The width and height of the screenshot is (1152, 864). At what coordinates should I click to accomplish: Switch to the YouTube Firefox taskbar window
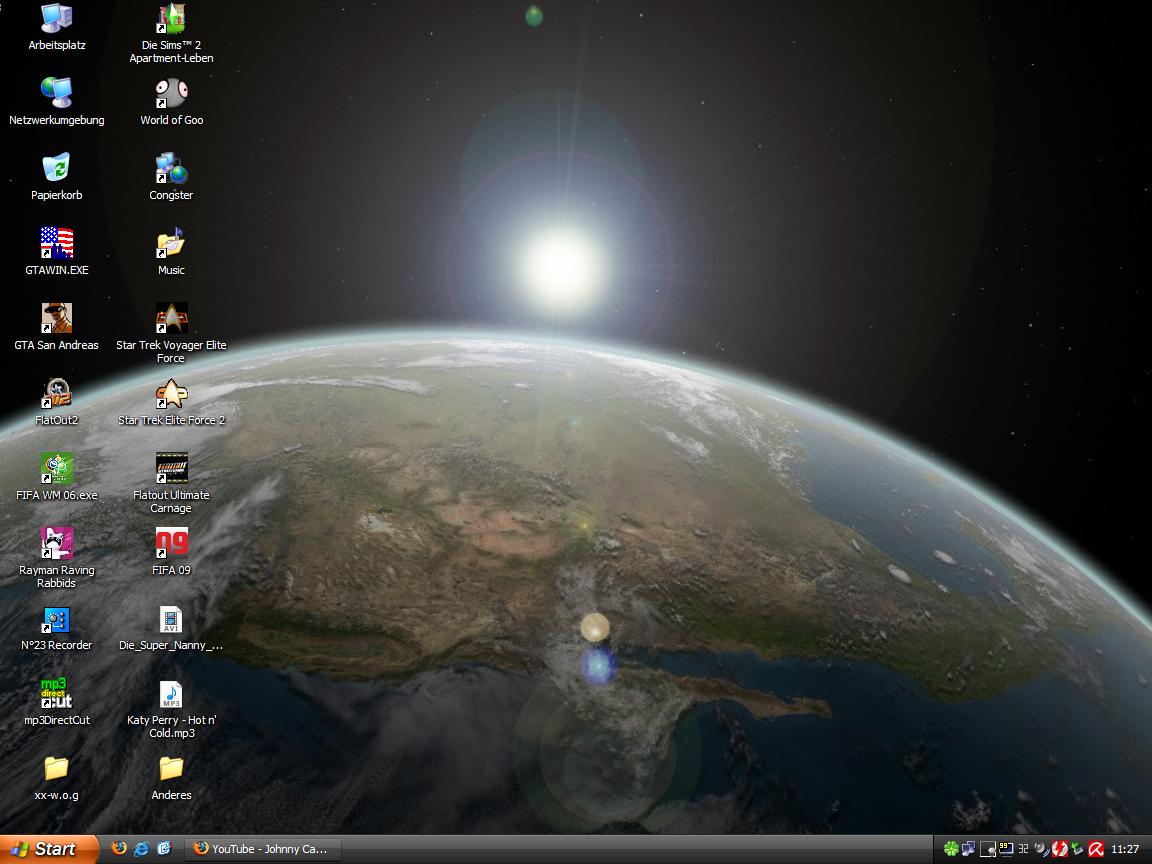pyautogui.click(x=263, y=849)
